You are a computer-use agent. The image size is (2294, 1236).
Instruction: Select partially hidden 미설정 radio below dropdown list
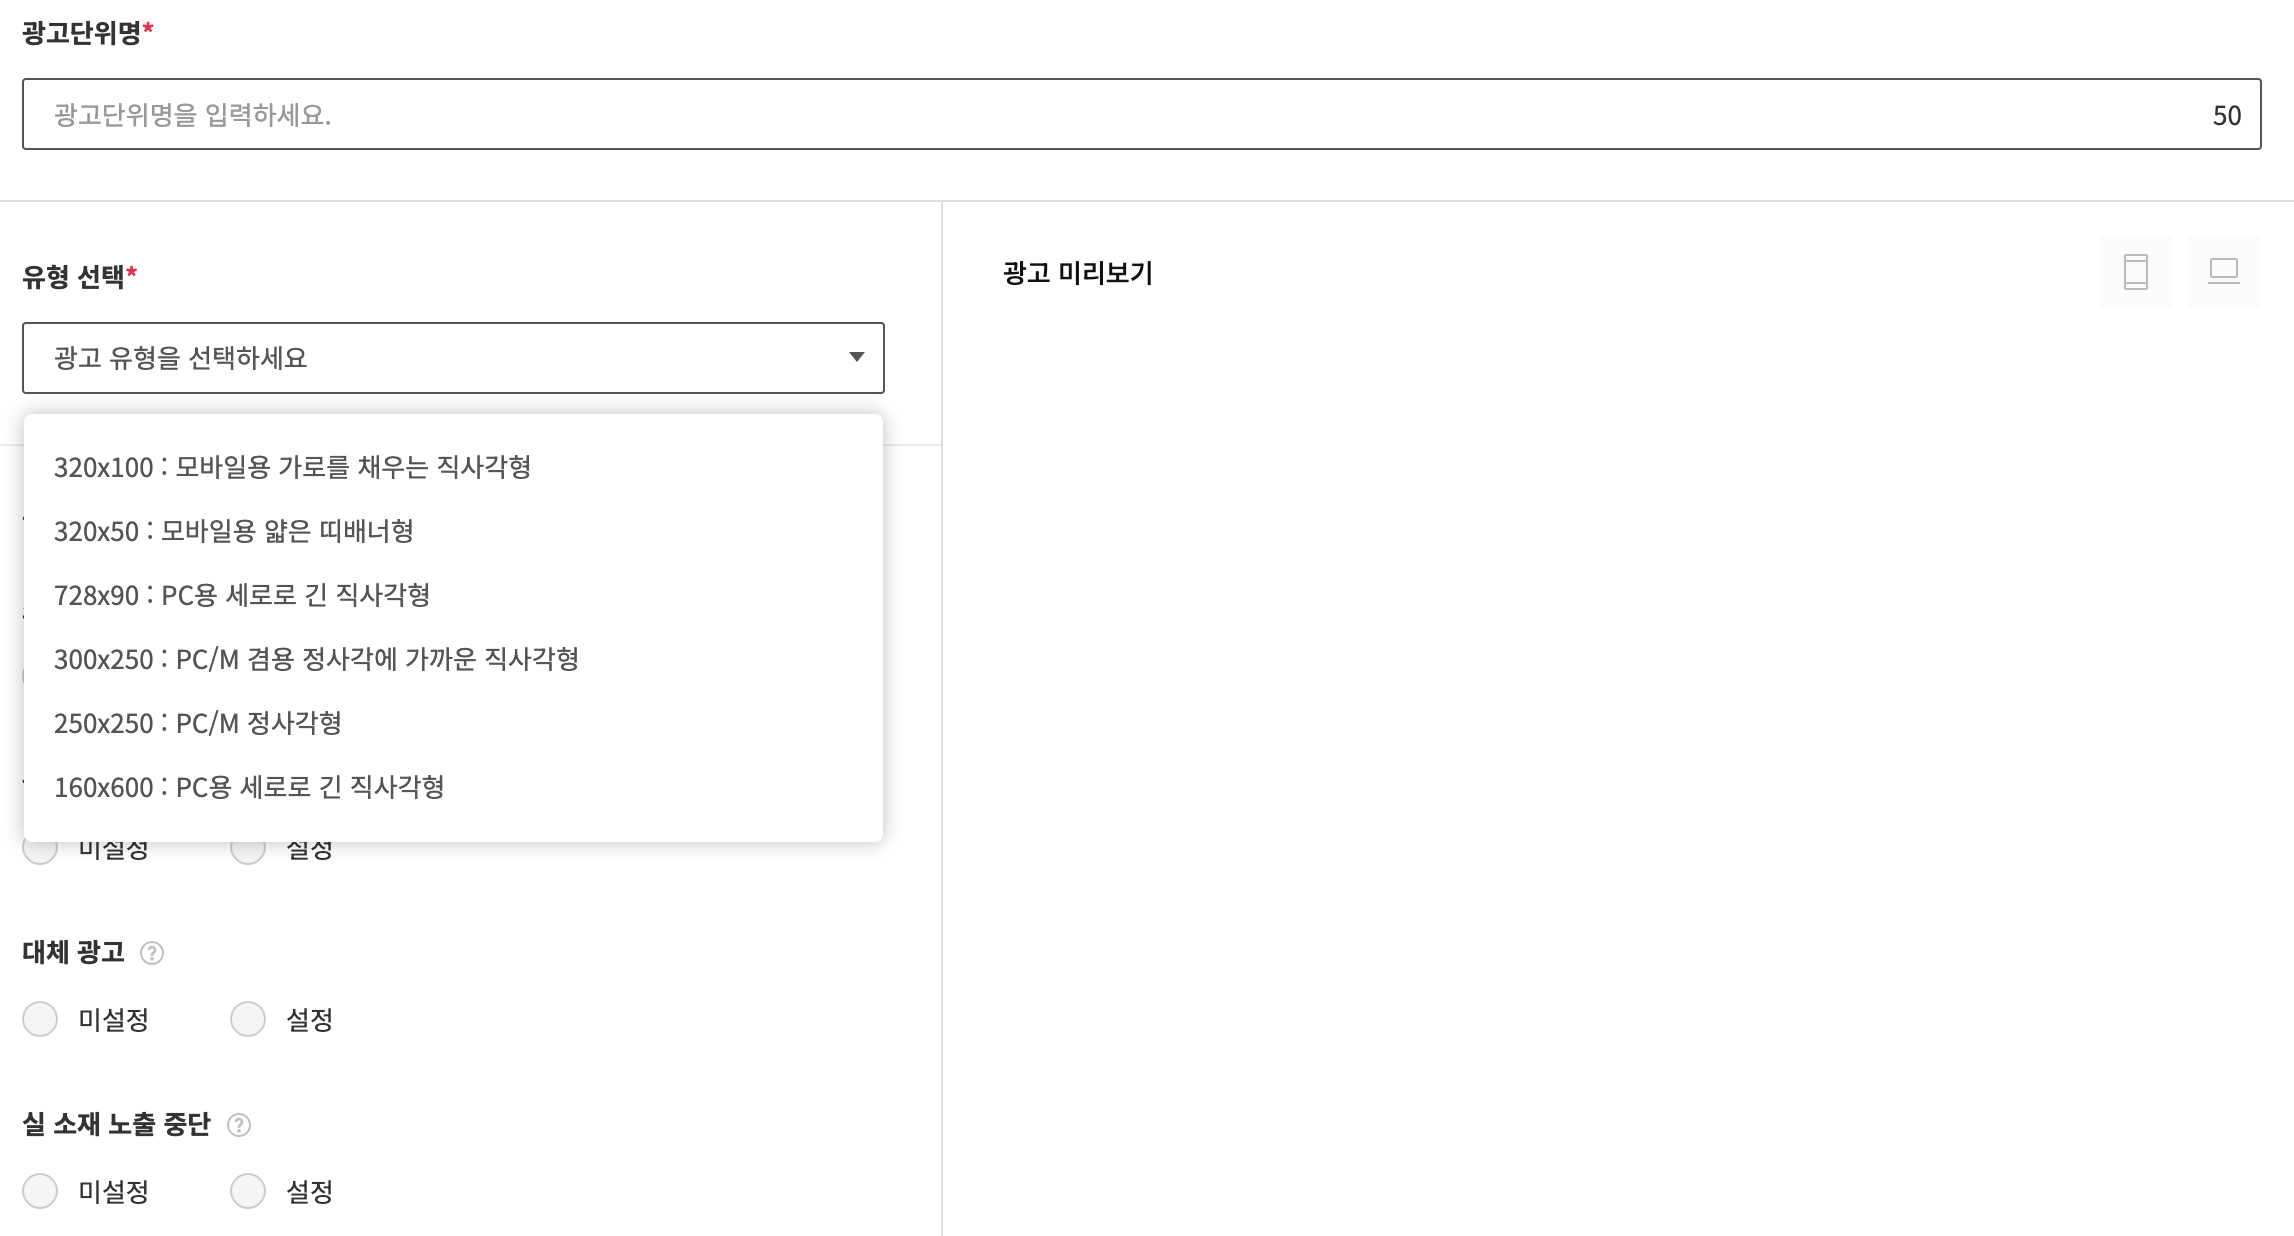tap(40, 852)
